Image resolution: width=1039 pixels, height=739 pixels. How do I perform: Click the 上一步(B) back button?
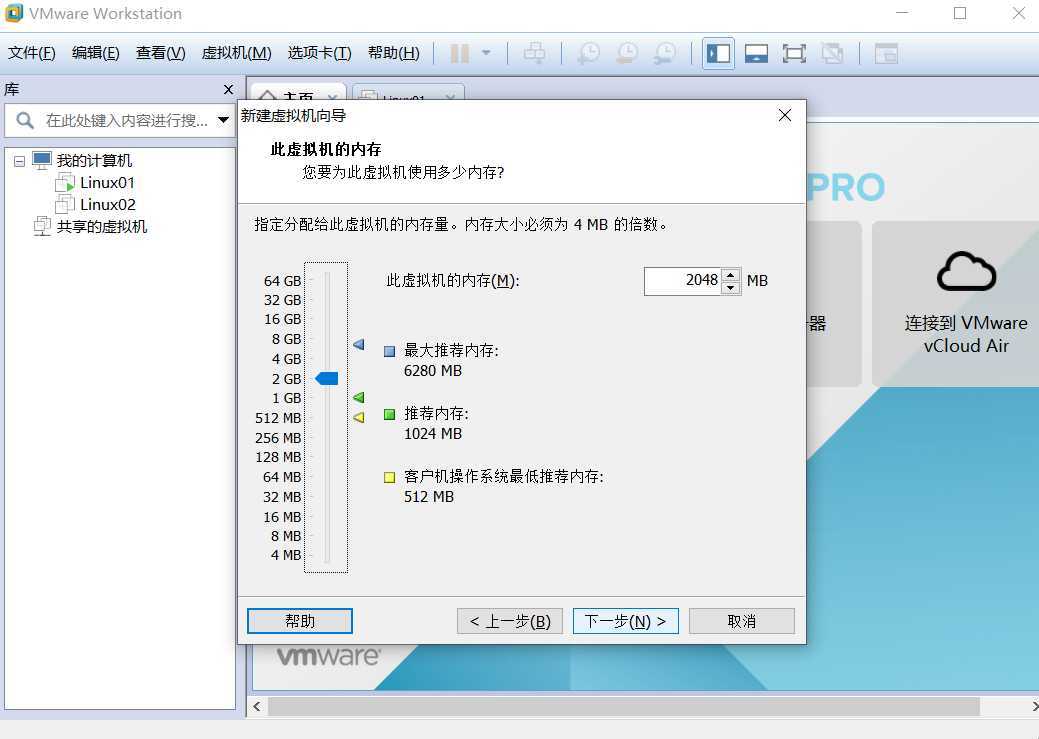pyautogui.click(x=510, y=621)
